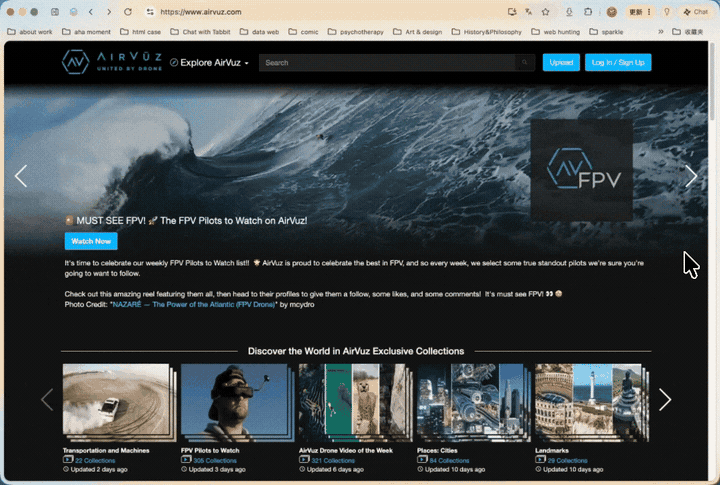Open the Chat panel button
The width and height of the screenshot is (720, 485).
[x=696, y=12]
